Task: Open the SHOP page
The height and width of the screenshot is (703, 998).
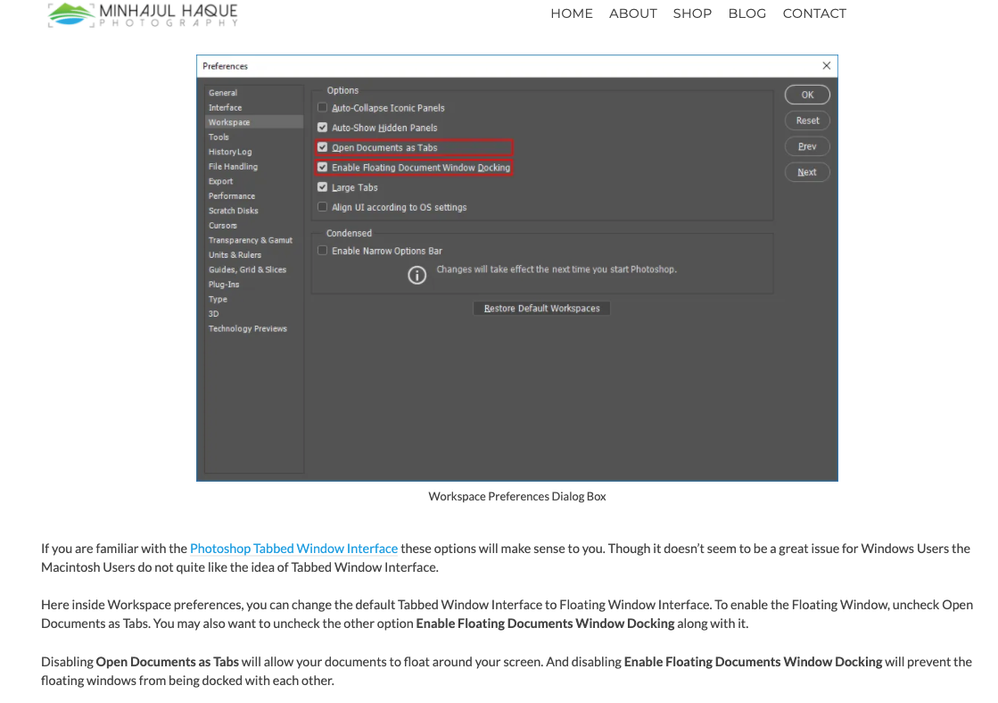Action: click(692, 13)
